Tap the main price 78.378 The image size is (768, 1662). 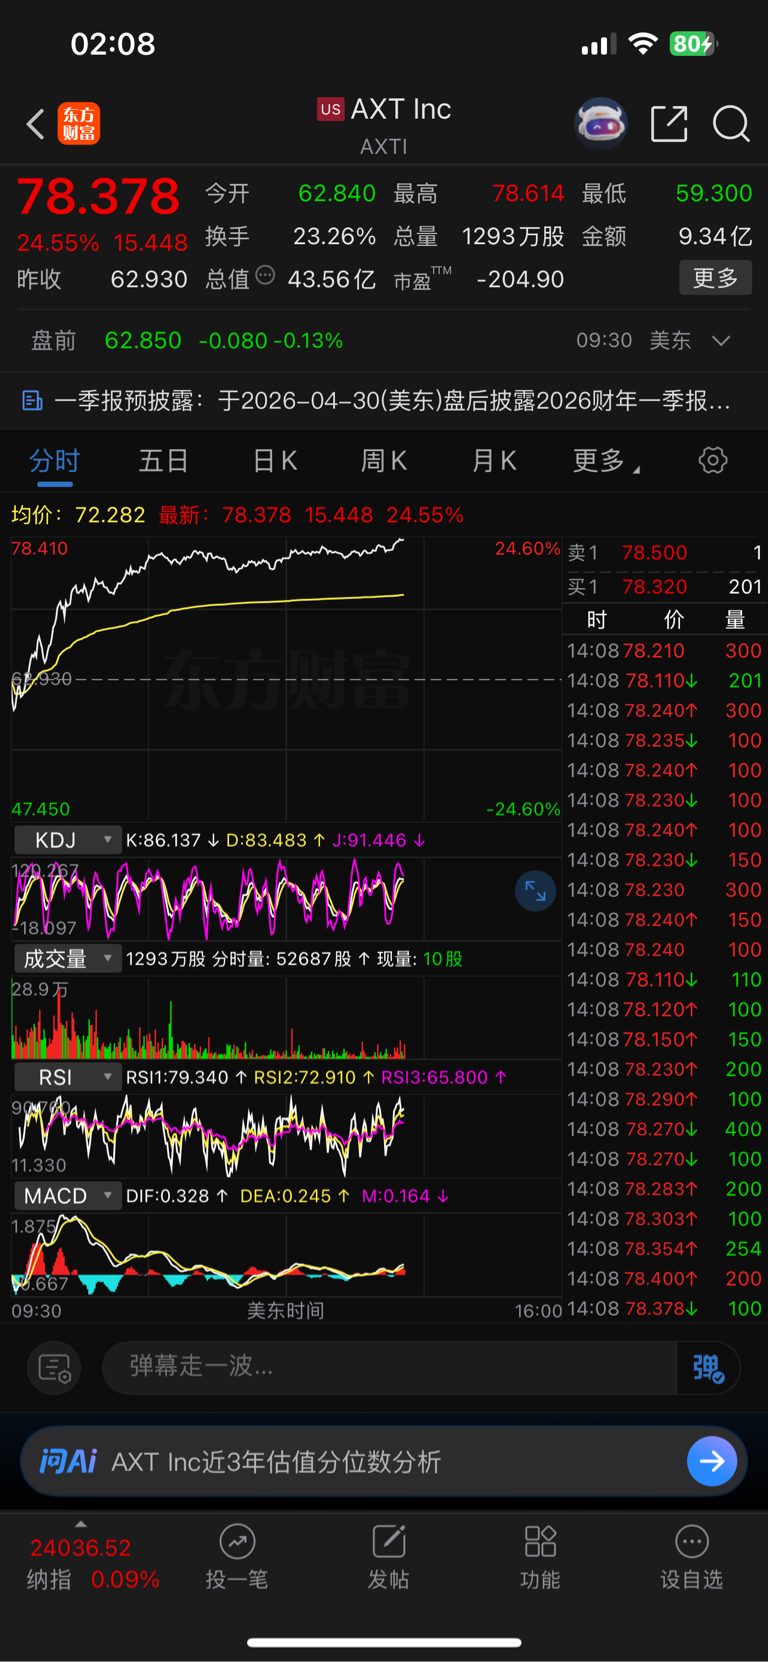pyautogui.click(x=98, y=196)
